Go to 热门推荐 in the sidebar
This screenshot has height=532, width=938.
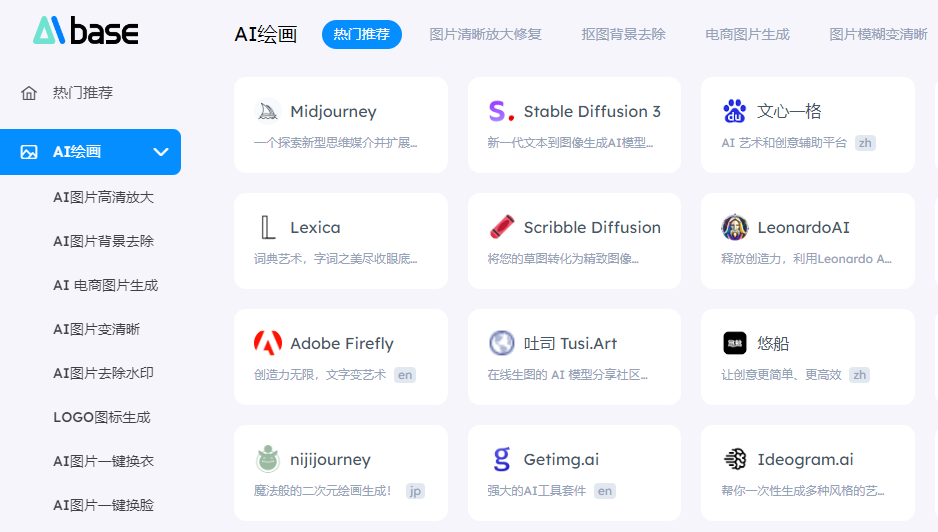(83, 93)
